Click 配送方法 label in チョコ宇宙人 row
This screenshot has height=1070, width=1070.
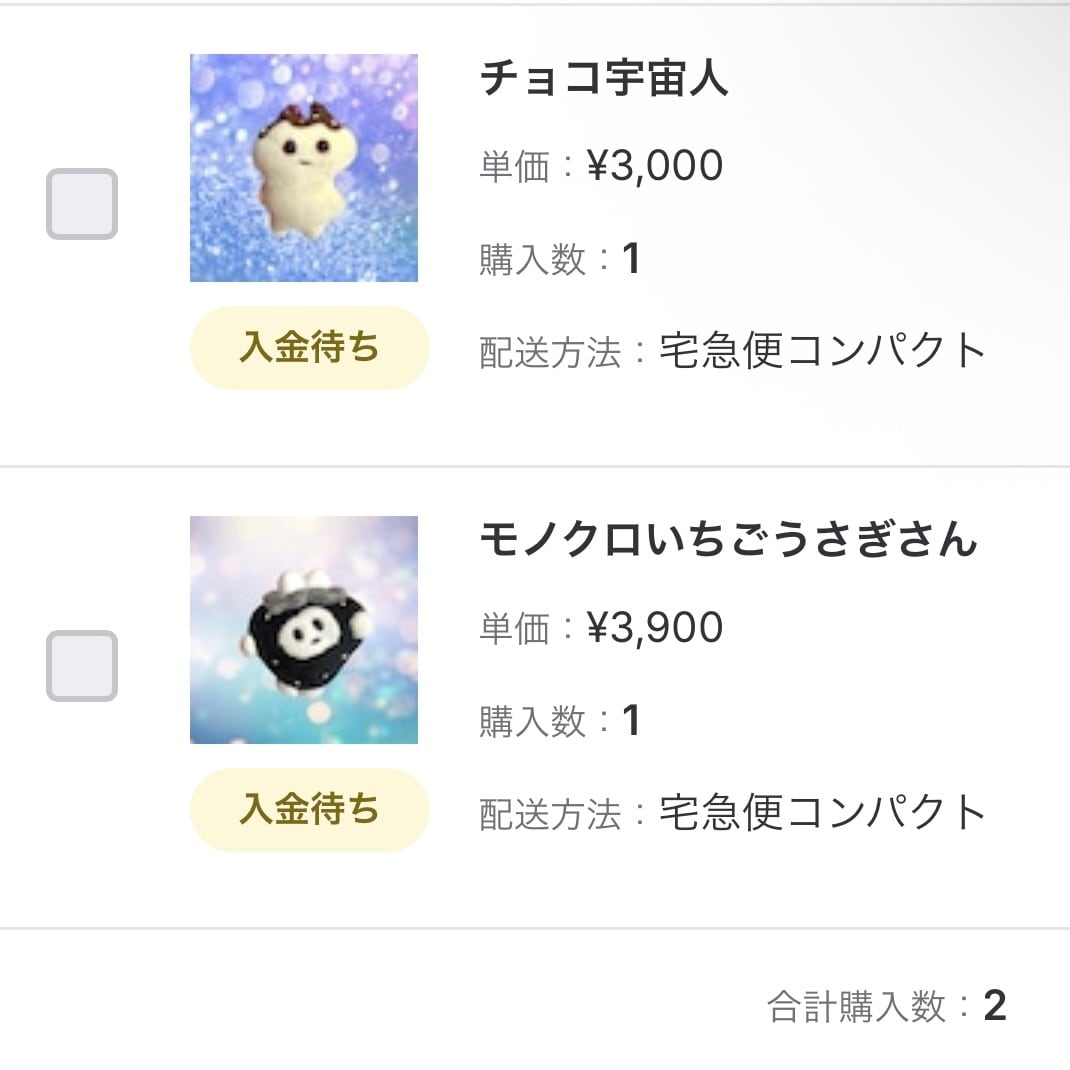tap(550, 353)
